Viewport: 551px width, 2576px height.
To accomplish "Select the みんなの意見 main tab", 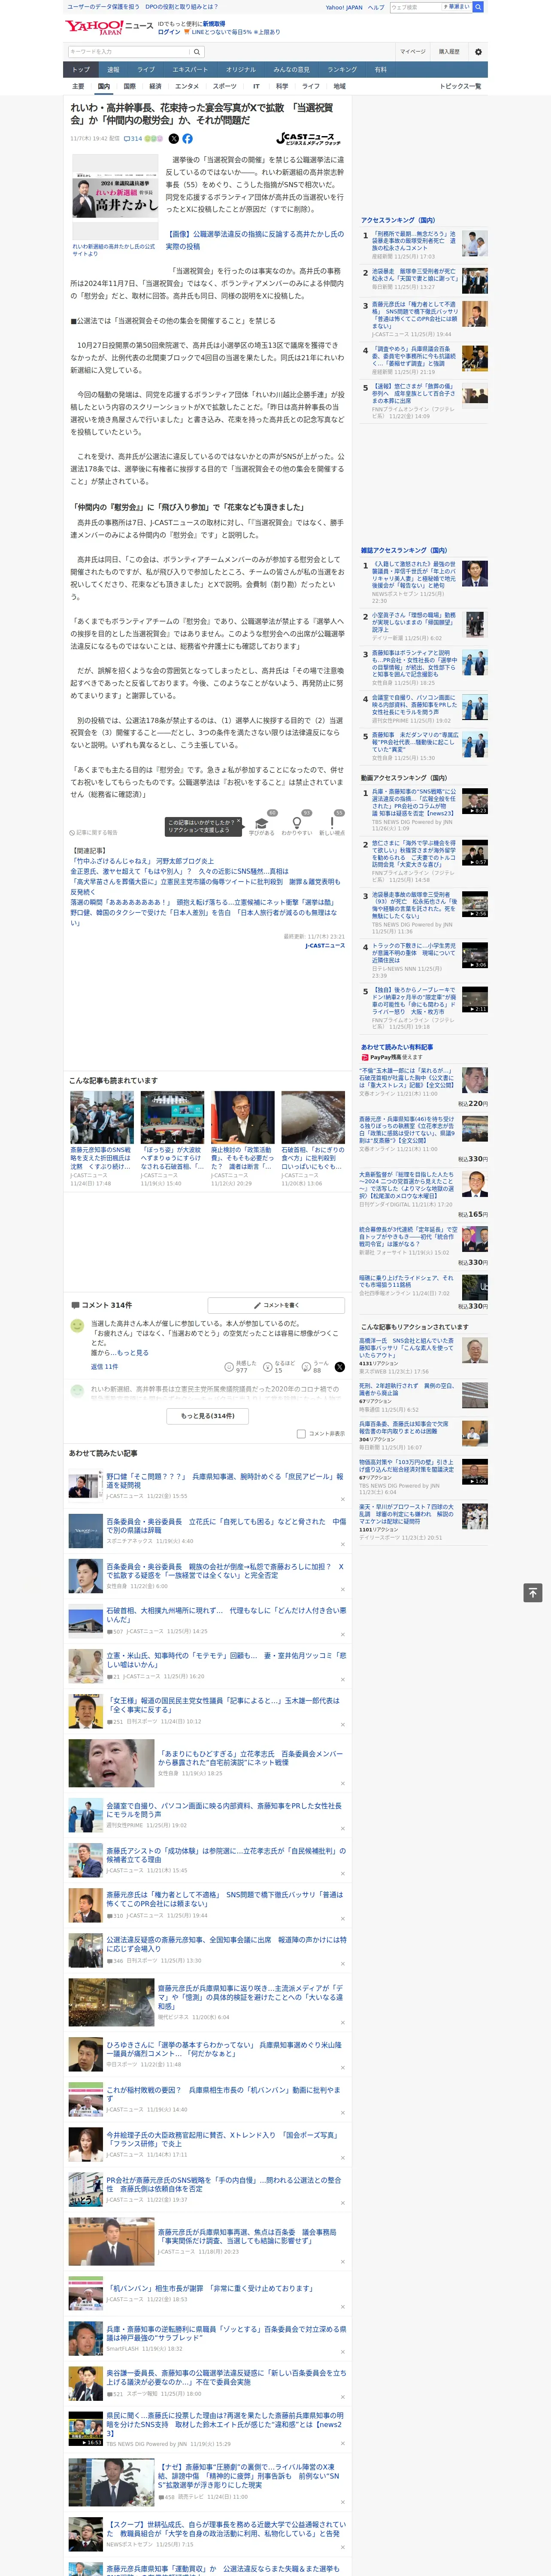I will (291, 70).
